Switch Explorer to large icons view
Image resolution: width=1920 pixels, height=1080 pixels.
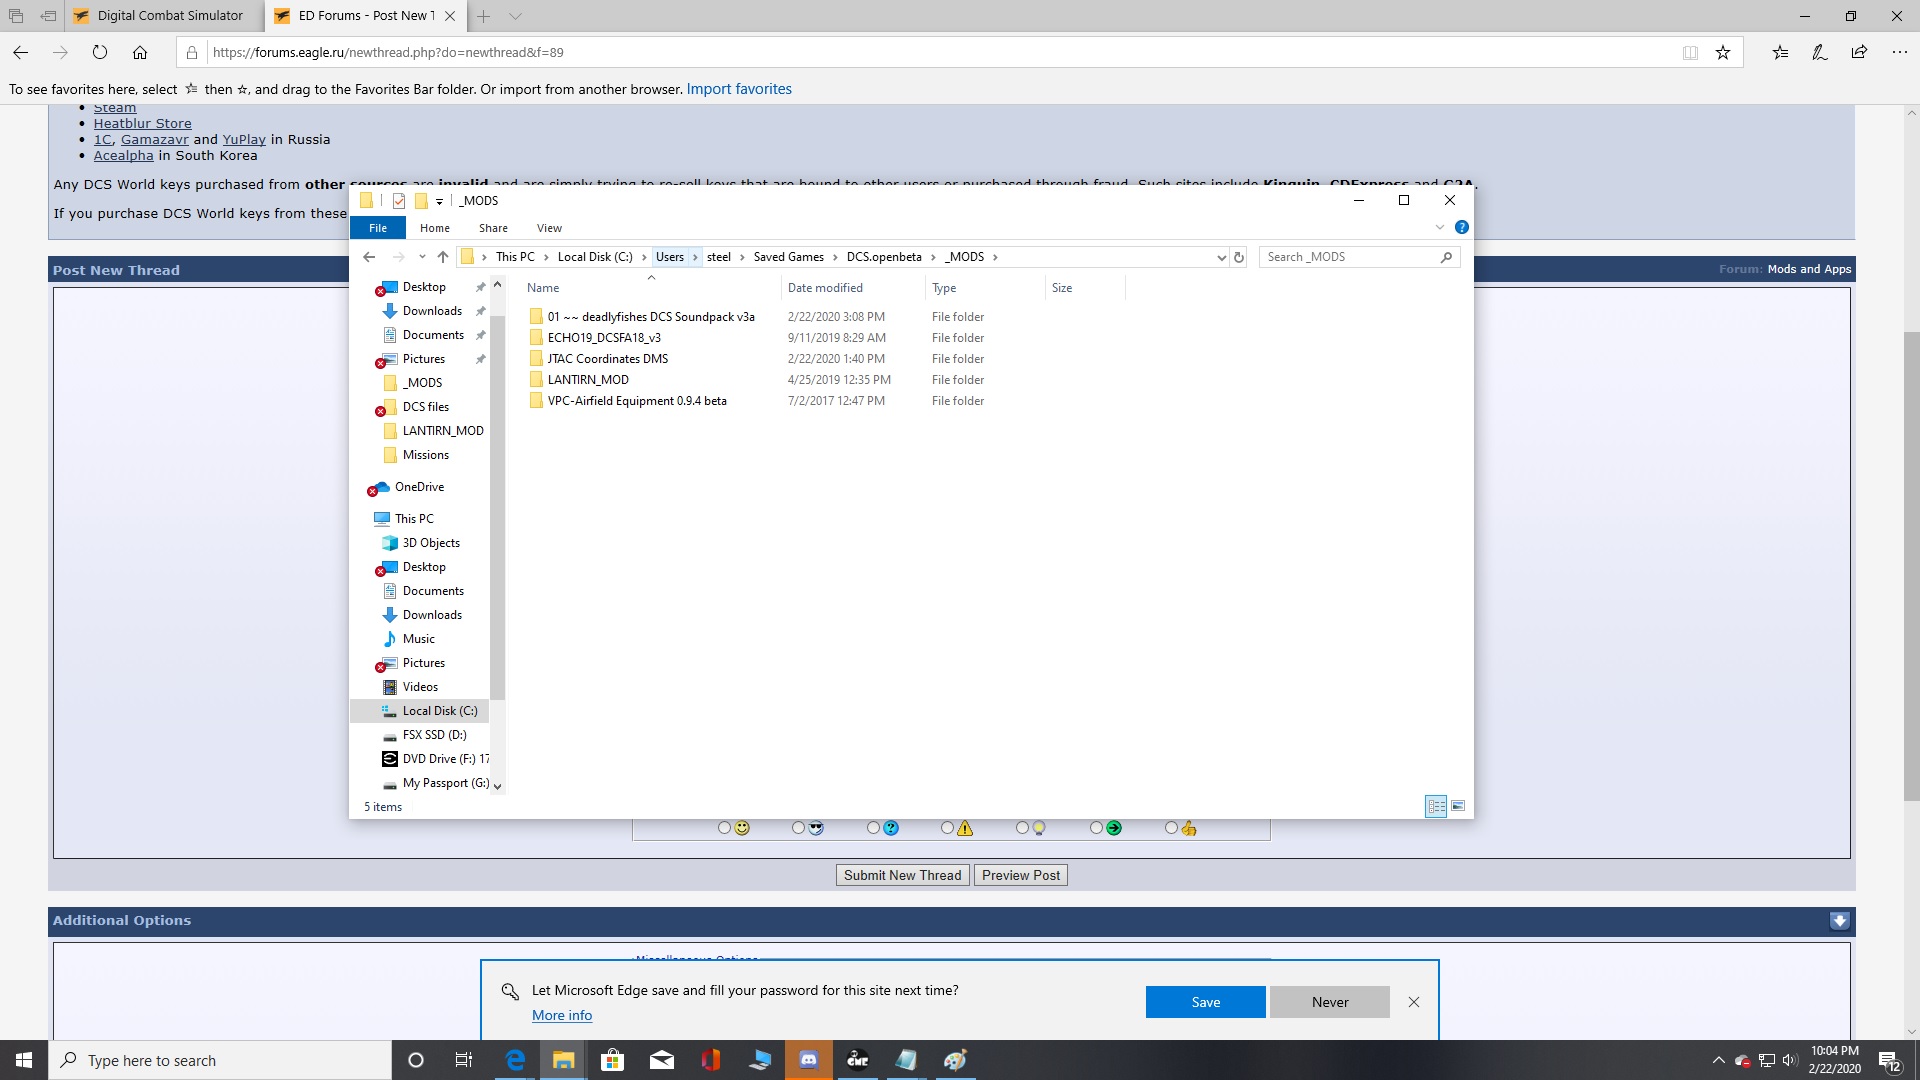(1458, 806)
